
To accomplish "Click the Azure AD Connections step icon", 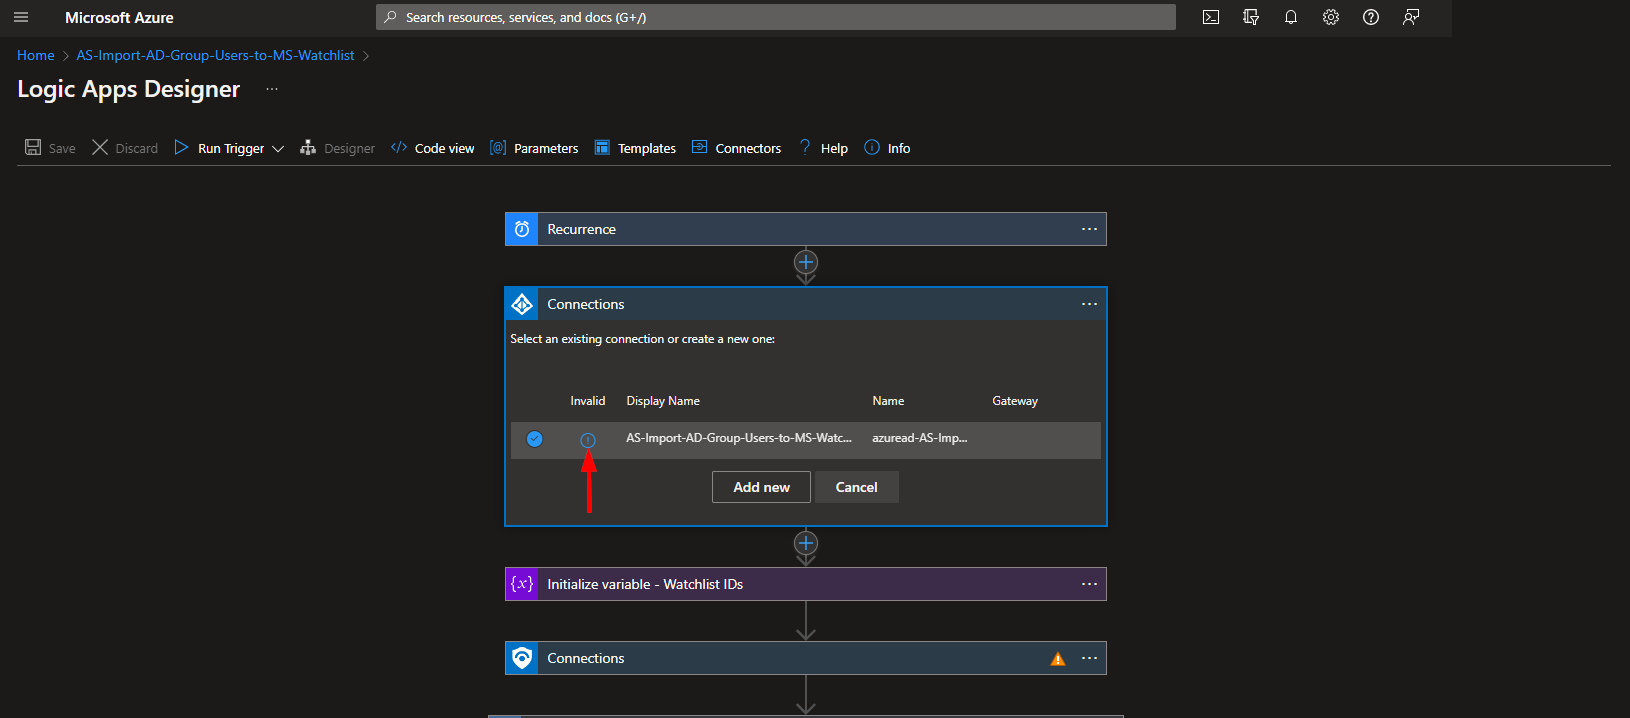I will tap(522, 304).
